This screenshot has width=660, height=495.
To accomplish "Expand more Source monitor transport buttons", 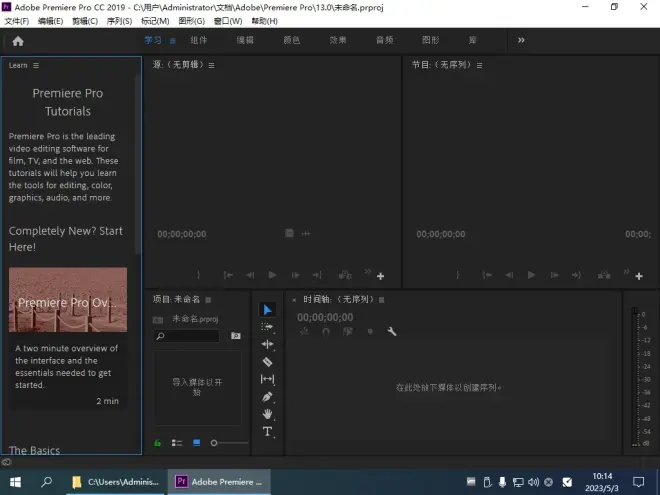I will 368,271.
